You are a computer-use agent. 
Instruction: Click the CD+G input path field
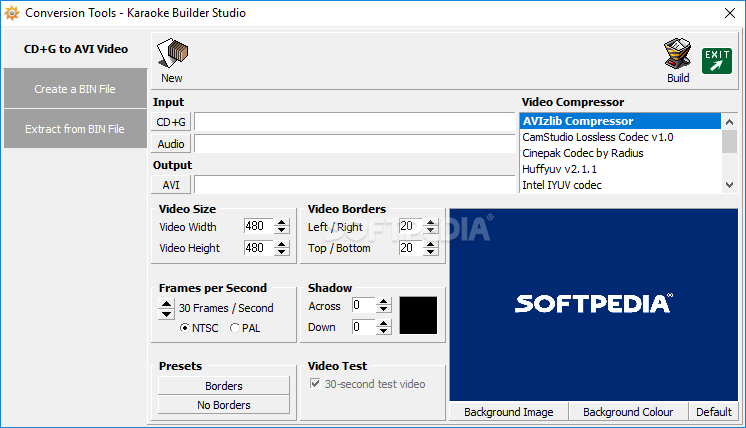[354, 122]
